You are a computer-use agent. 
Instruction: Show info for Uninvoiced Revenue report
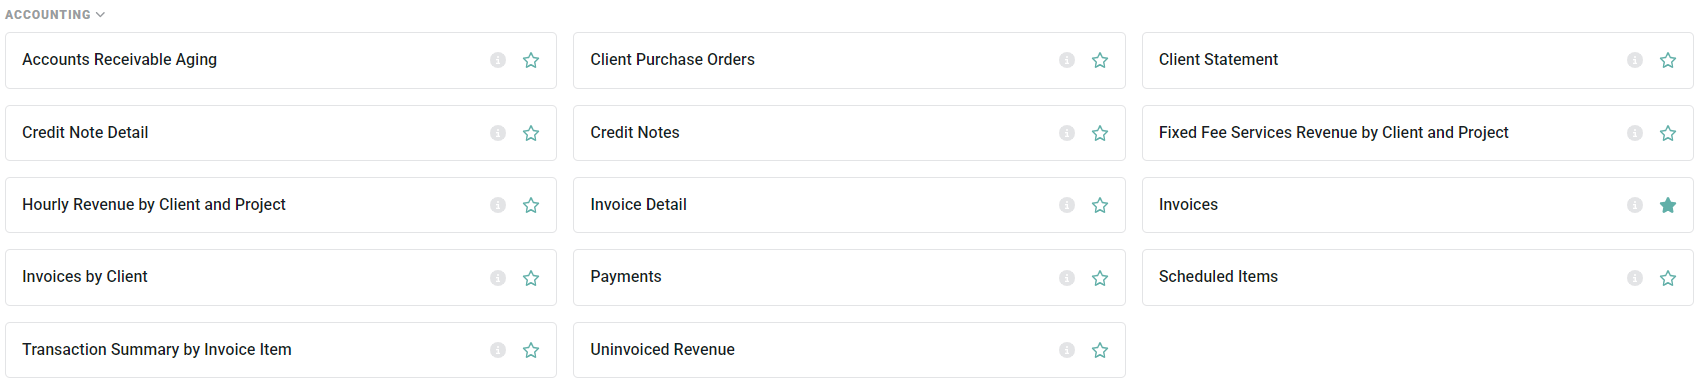pyautogui.click(x=1067, y=350)
